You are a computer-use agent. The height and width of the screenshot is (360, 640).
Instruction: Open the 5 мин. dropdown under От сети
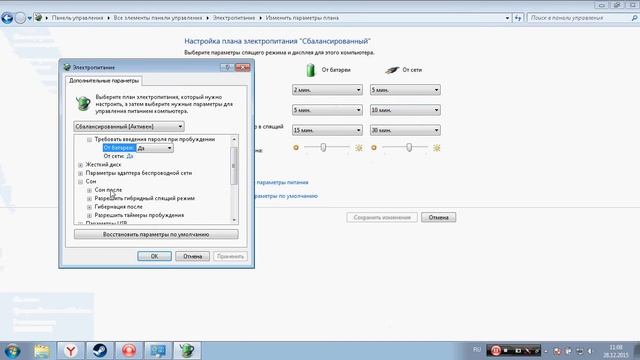[405, 90]
